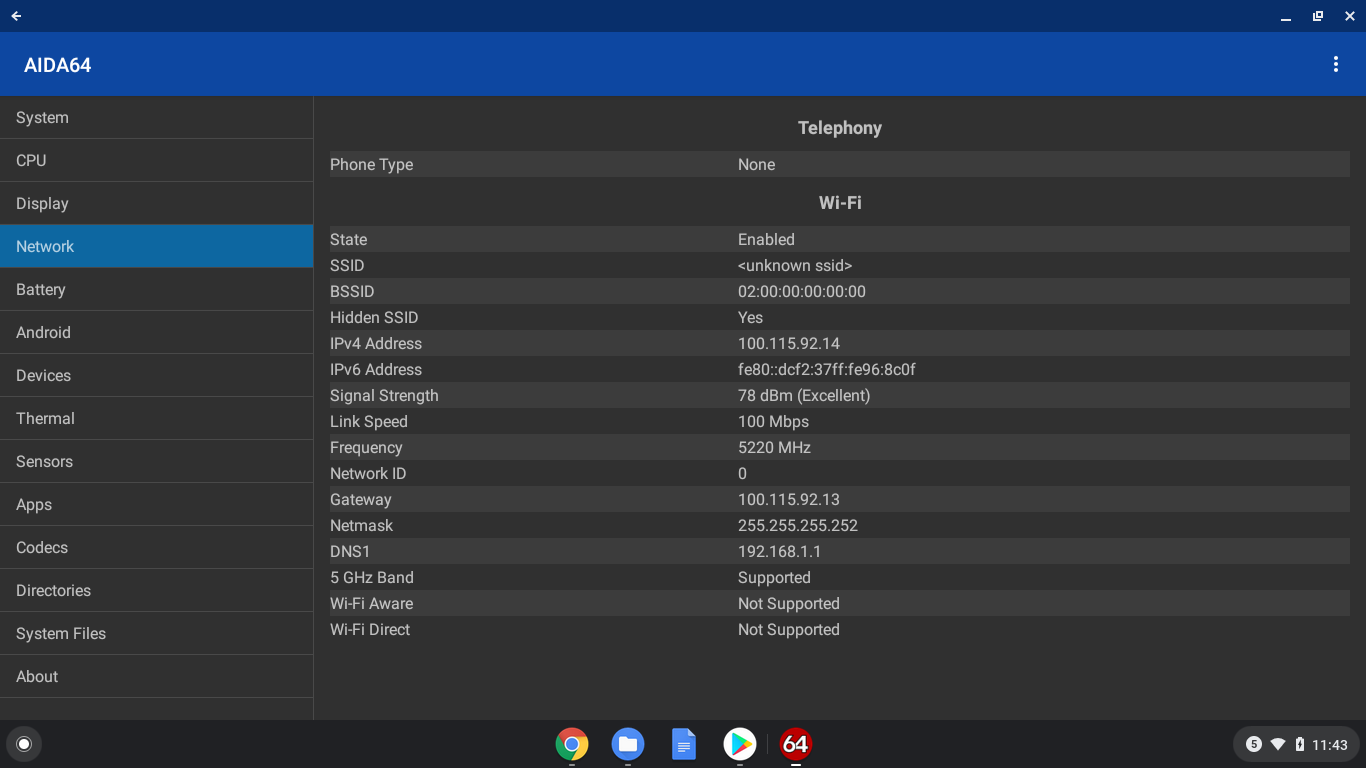
Task: Click Netmask value 255.255.255.252
Action: point(798,525)
